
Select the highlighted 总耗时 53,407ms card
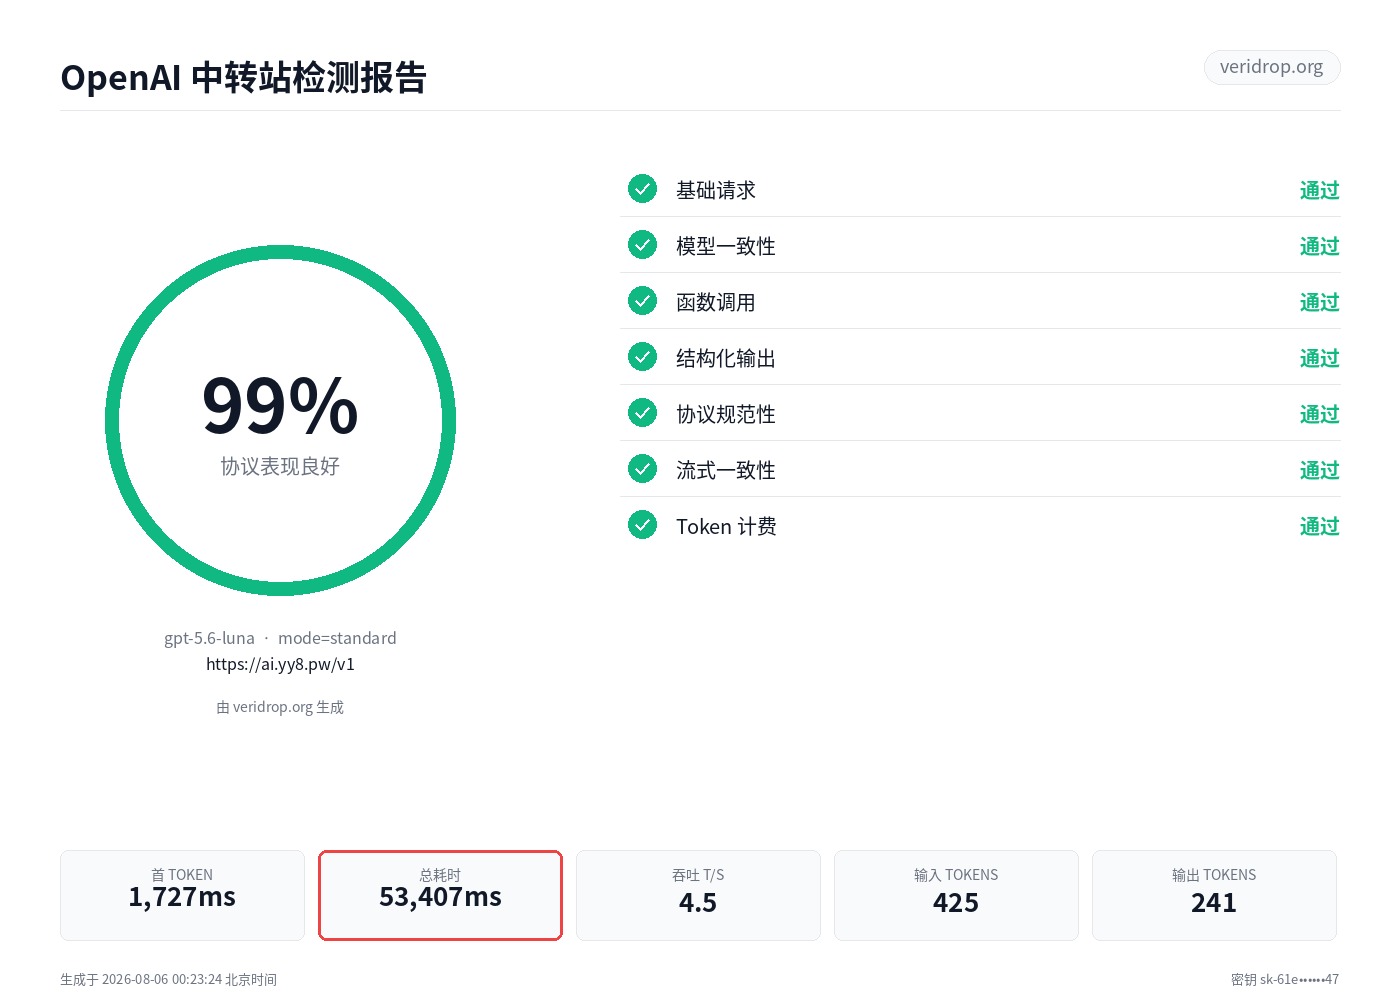(440, 895)
